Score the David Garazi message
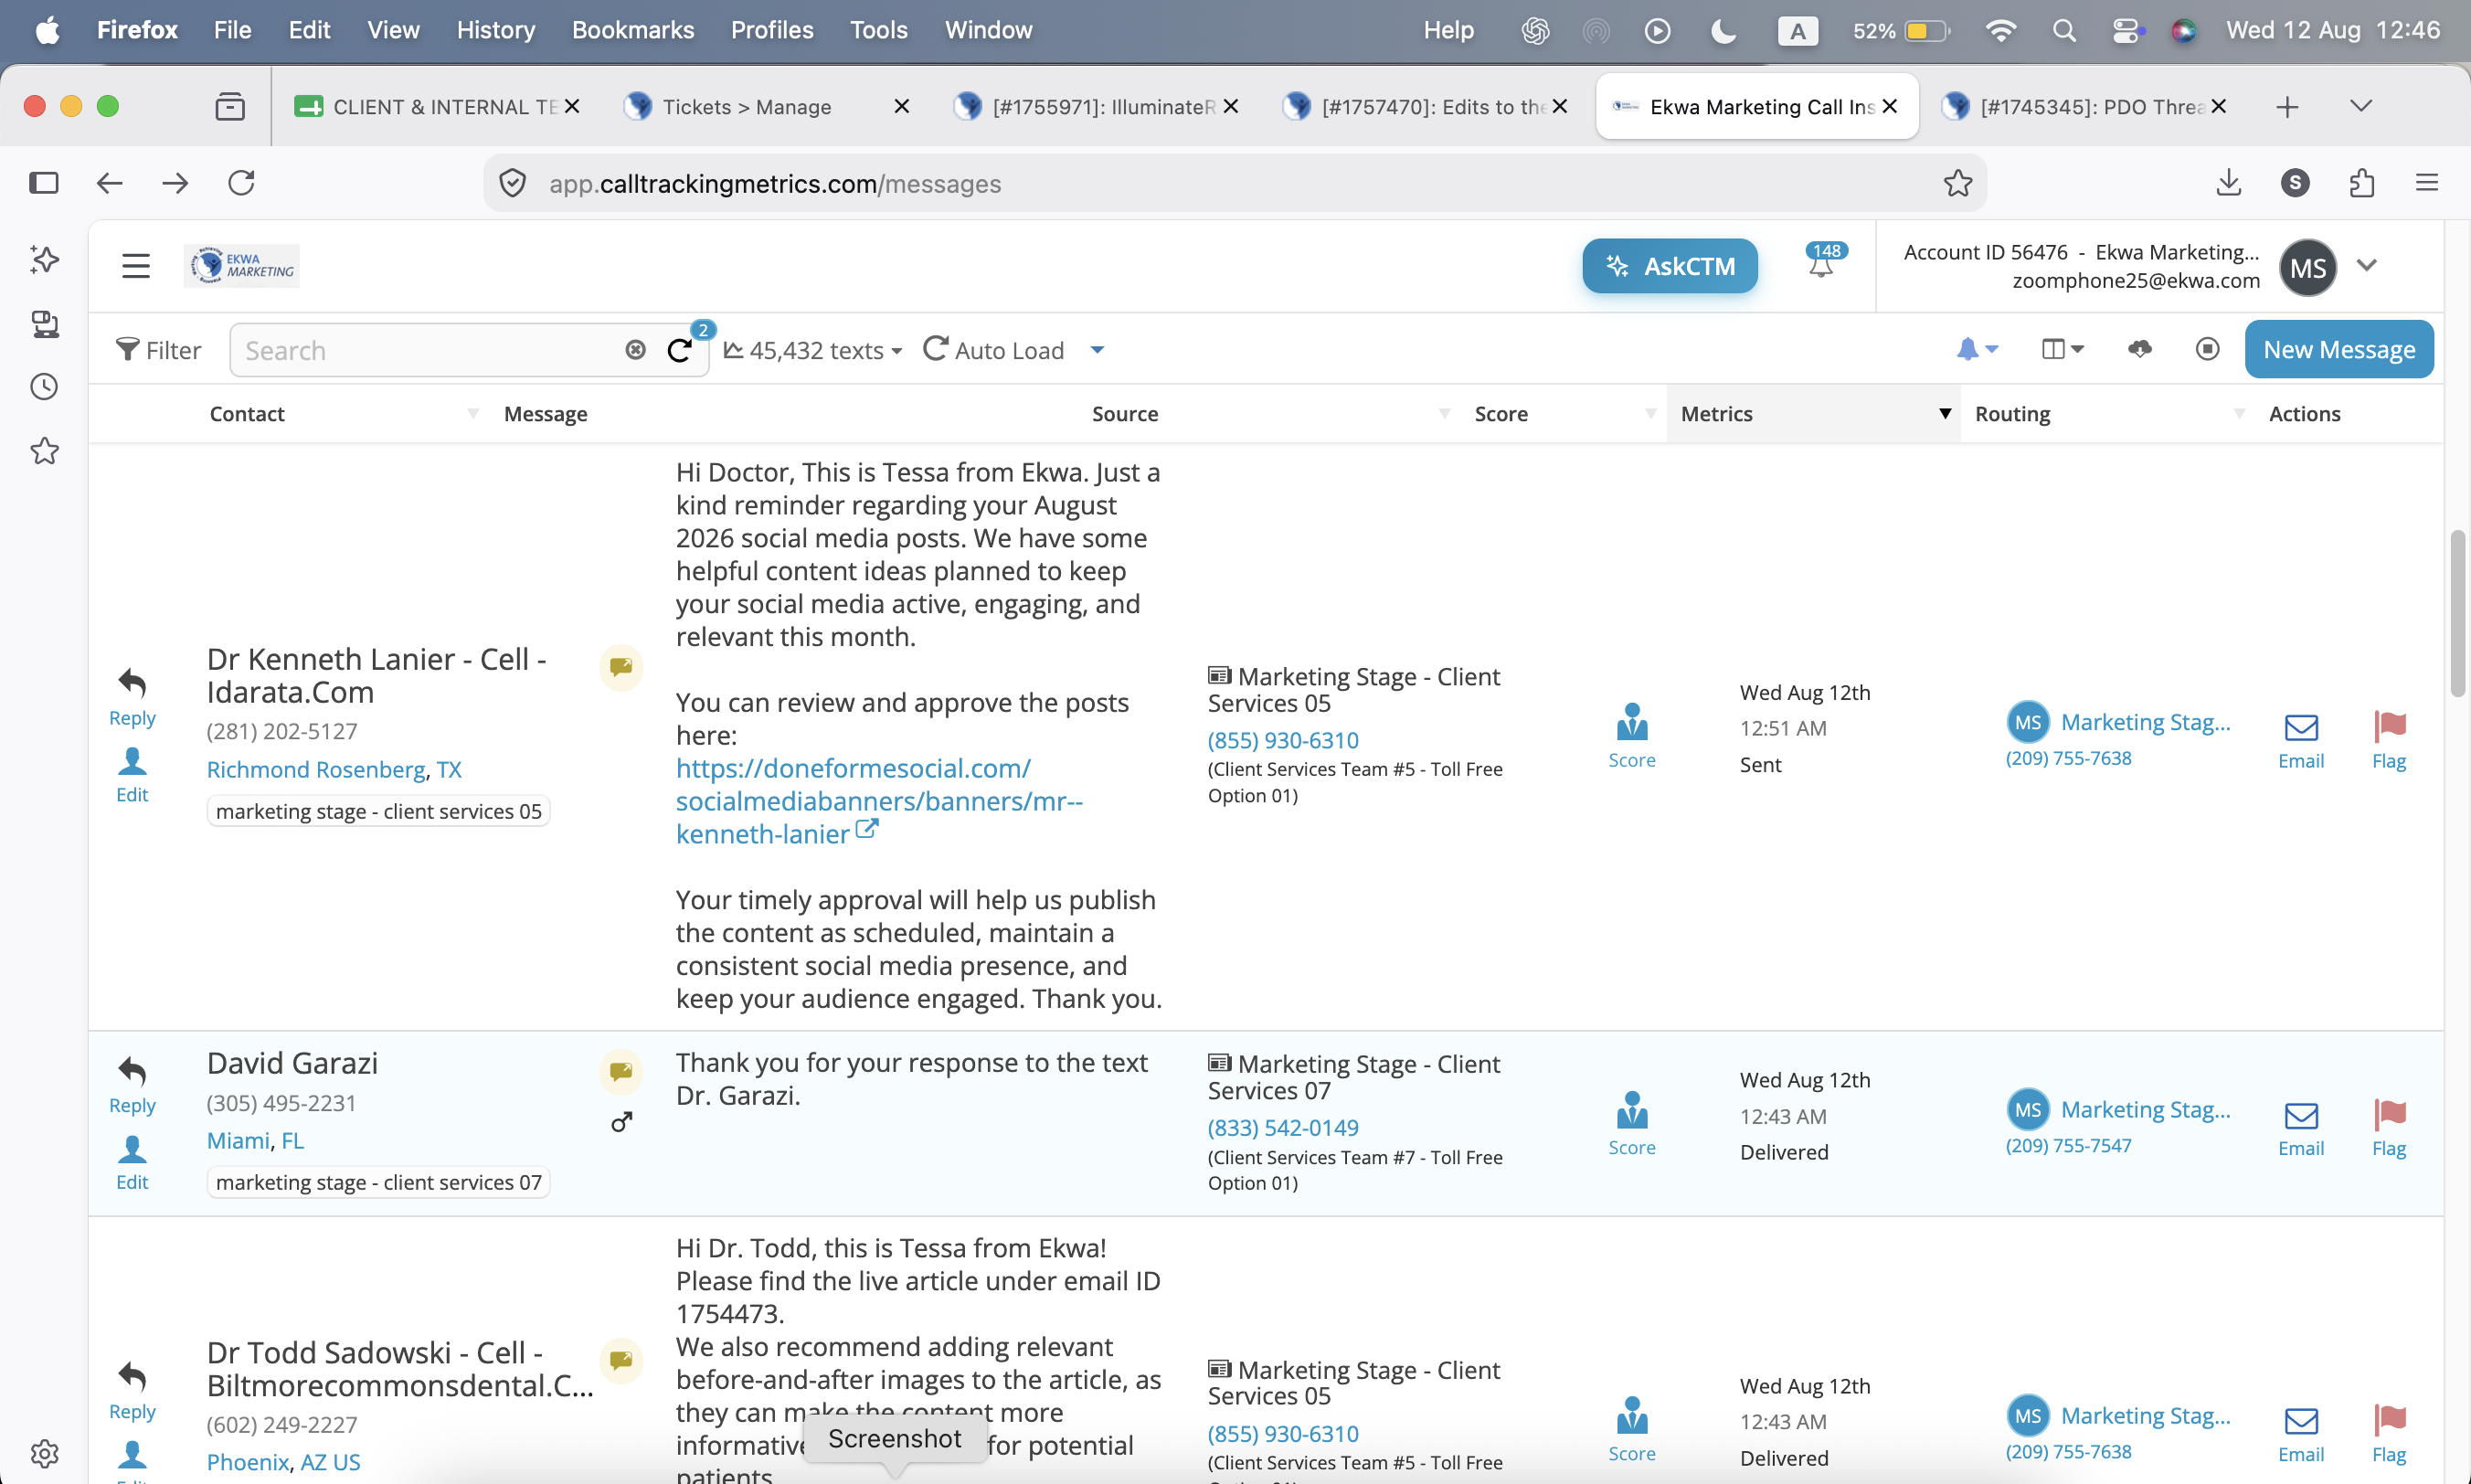Viewport: 2471px width, 1484px height. (x=1632, y=1124)
